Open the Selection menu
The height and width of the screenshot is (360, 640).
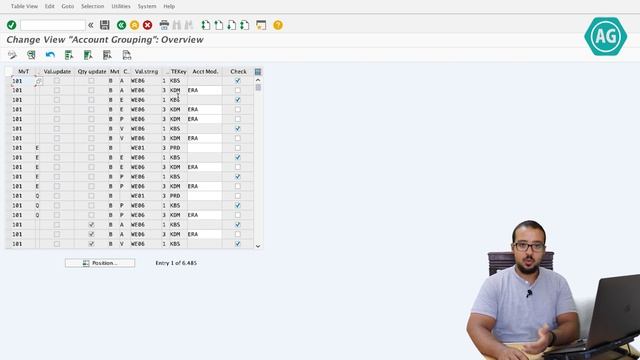(93, 6)
